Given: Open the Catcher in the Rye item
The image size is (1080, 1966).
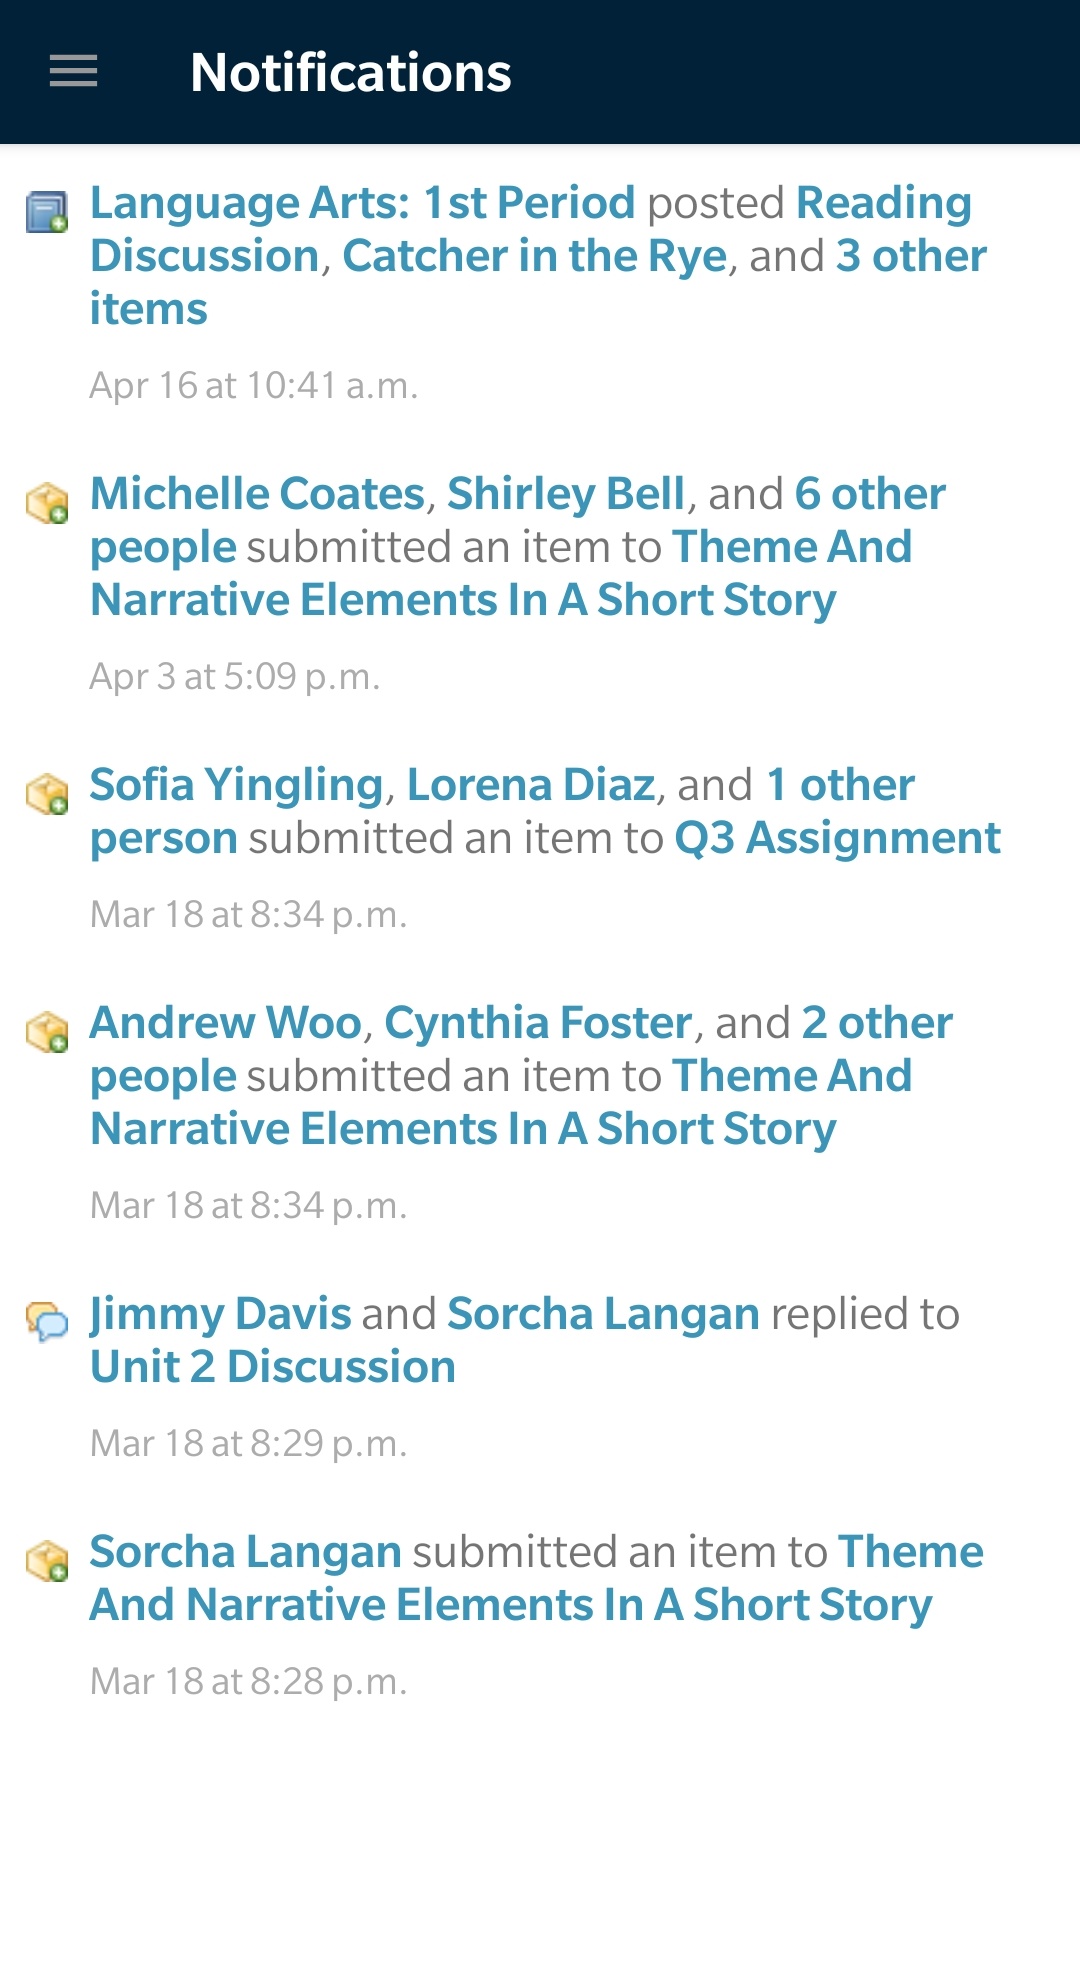Looking at the screenshot, I should tap(534, 256).
